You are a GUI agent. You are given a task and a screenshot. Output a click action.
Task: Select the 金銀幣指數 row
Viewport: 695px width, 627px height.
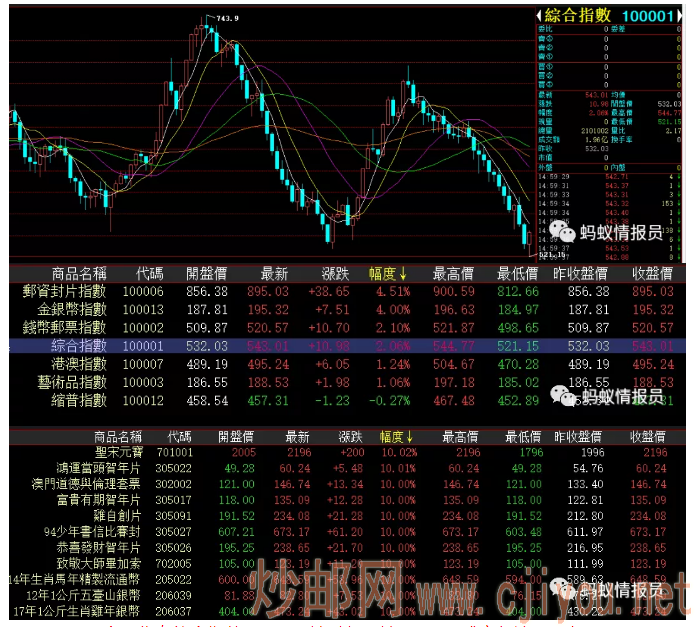point(72,309)
